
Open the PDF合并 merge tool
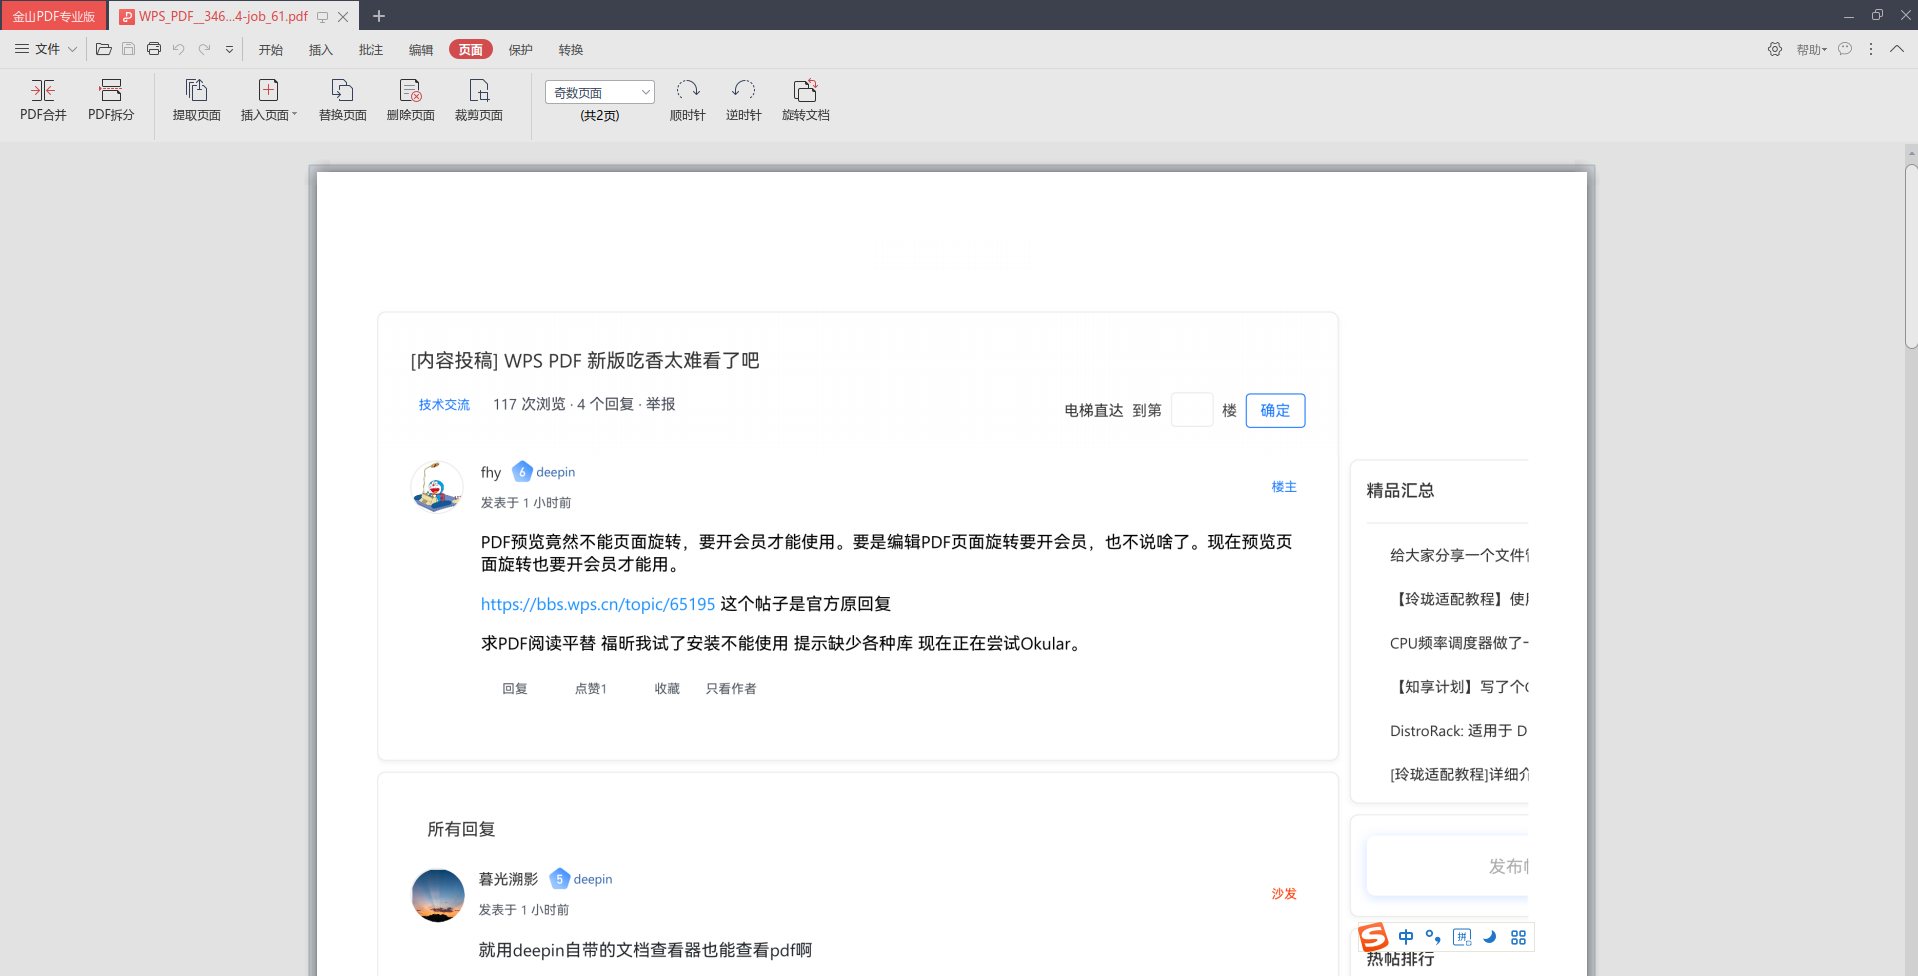(43, 100)
